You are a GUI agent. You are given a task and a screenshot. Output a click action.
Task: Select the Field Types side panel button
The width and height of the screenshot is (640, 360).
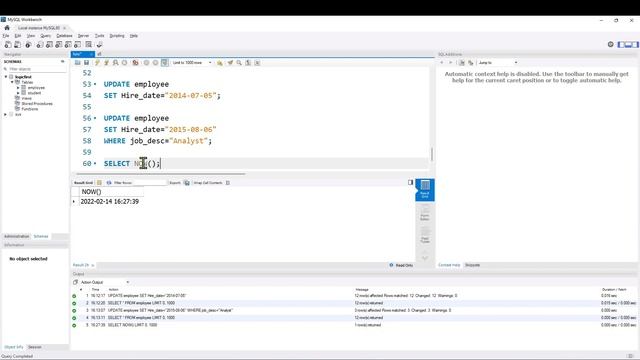point(425,236)
